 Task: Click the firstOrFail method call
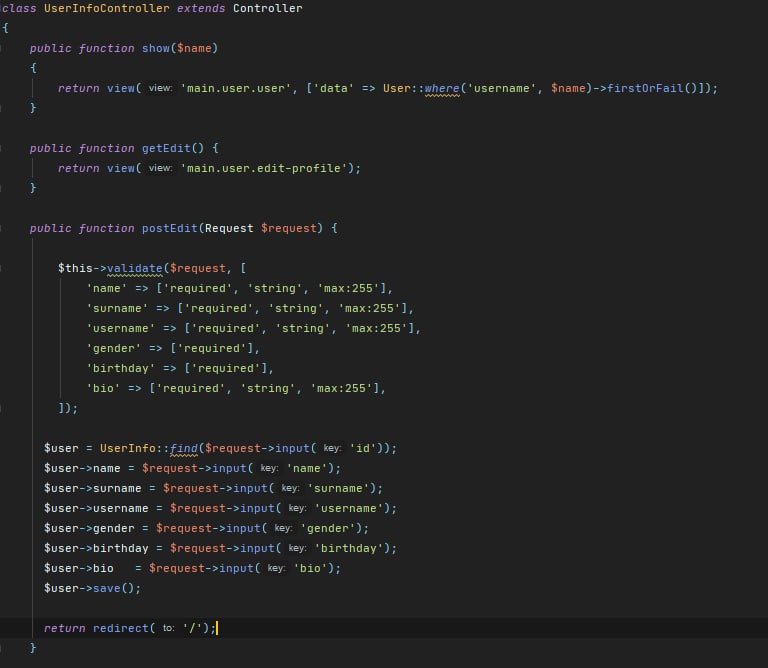645,89
